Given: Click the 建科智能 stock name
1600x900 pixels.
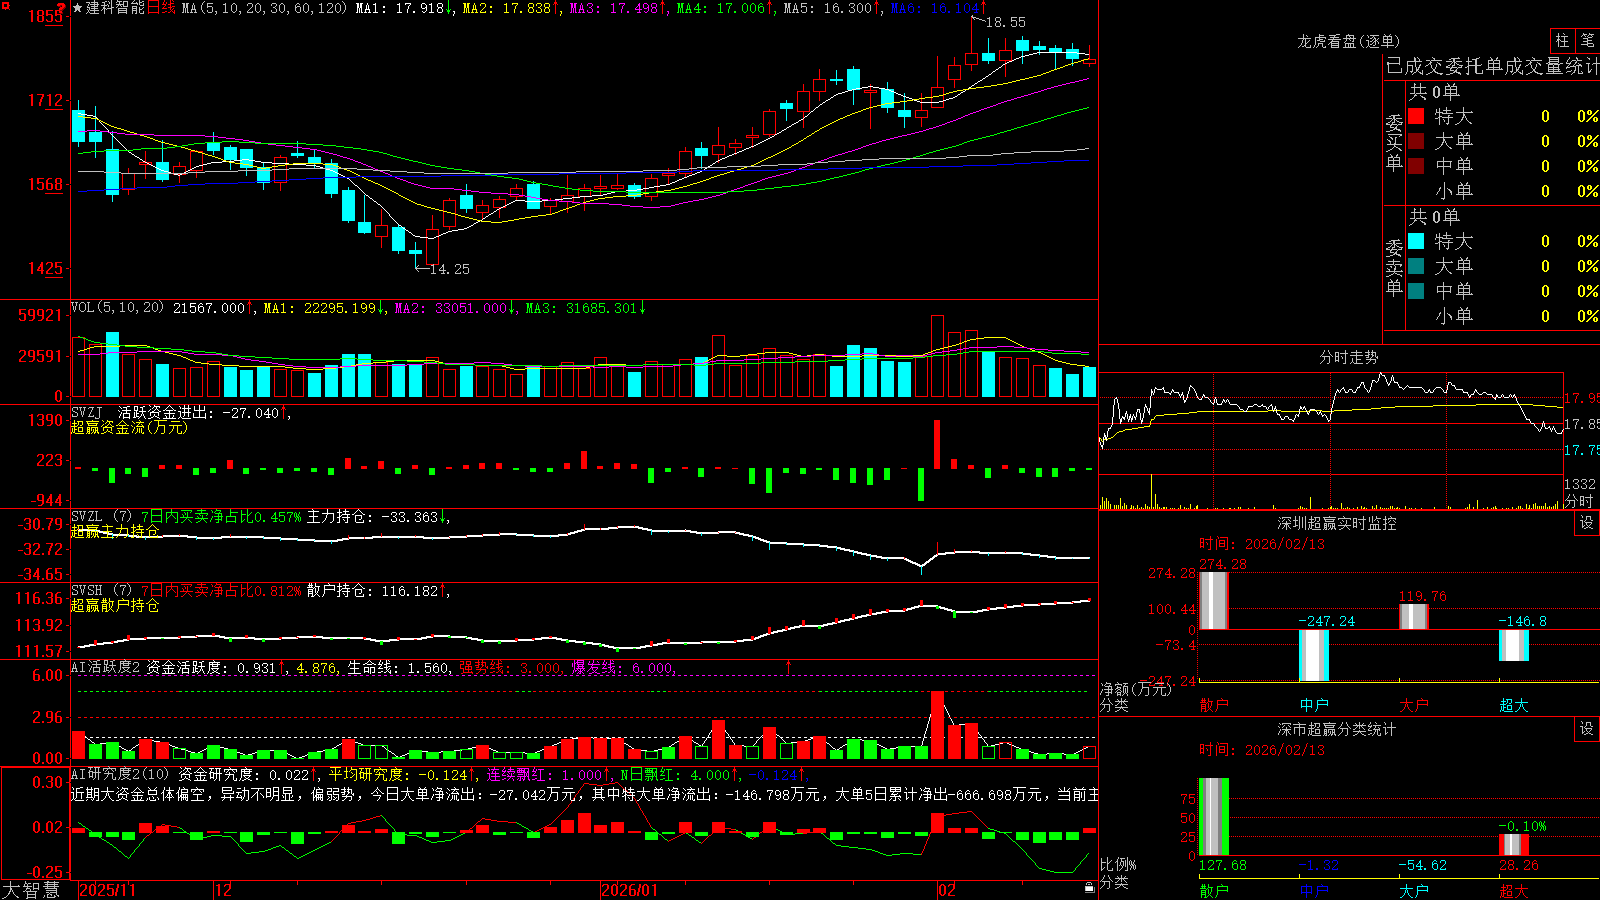Looking at the screenshot, I should click(x=115, y=8).
